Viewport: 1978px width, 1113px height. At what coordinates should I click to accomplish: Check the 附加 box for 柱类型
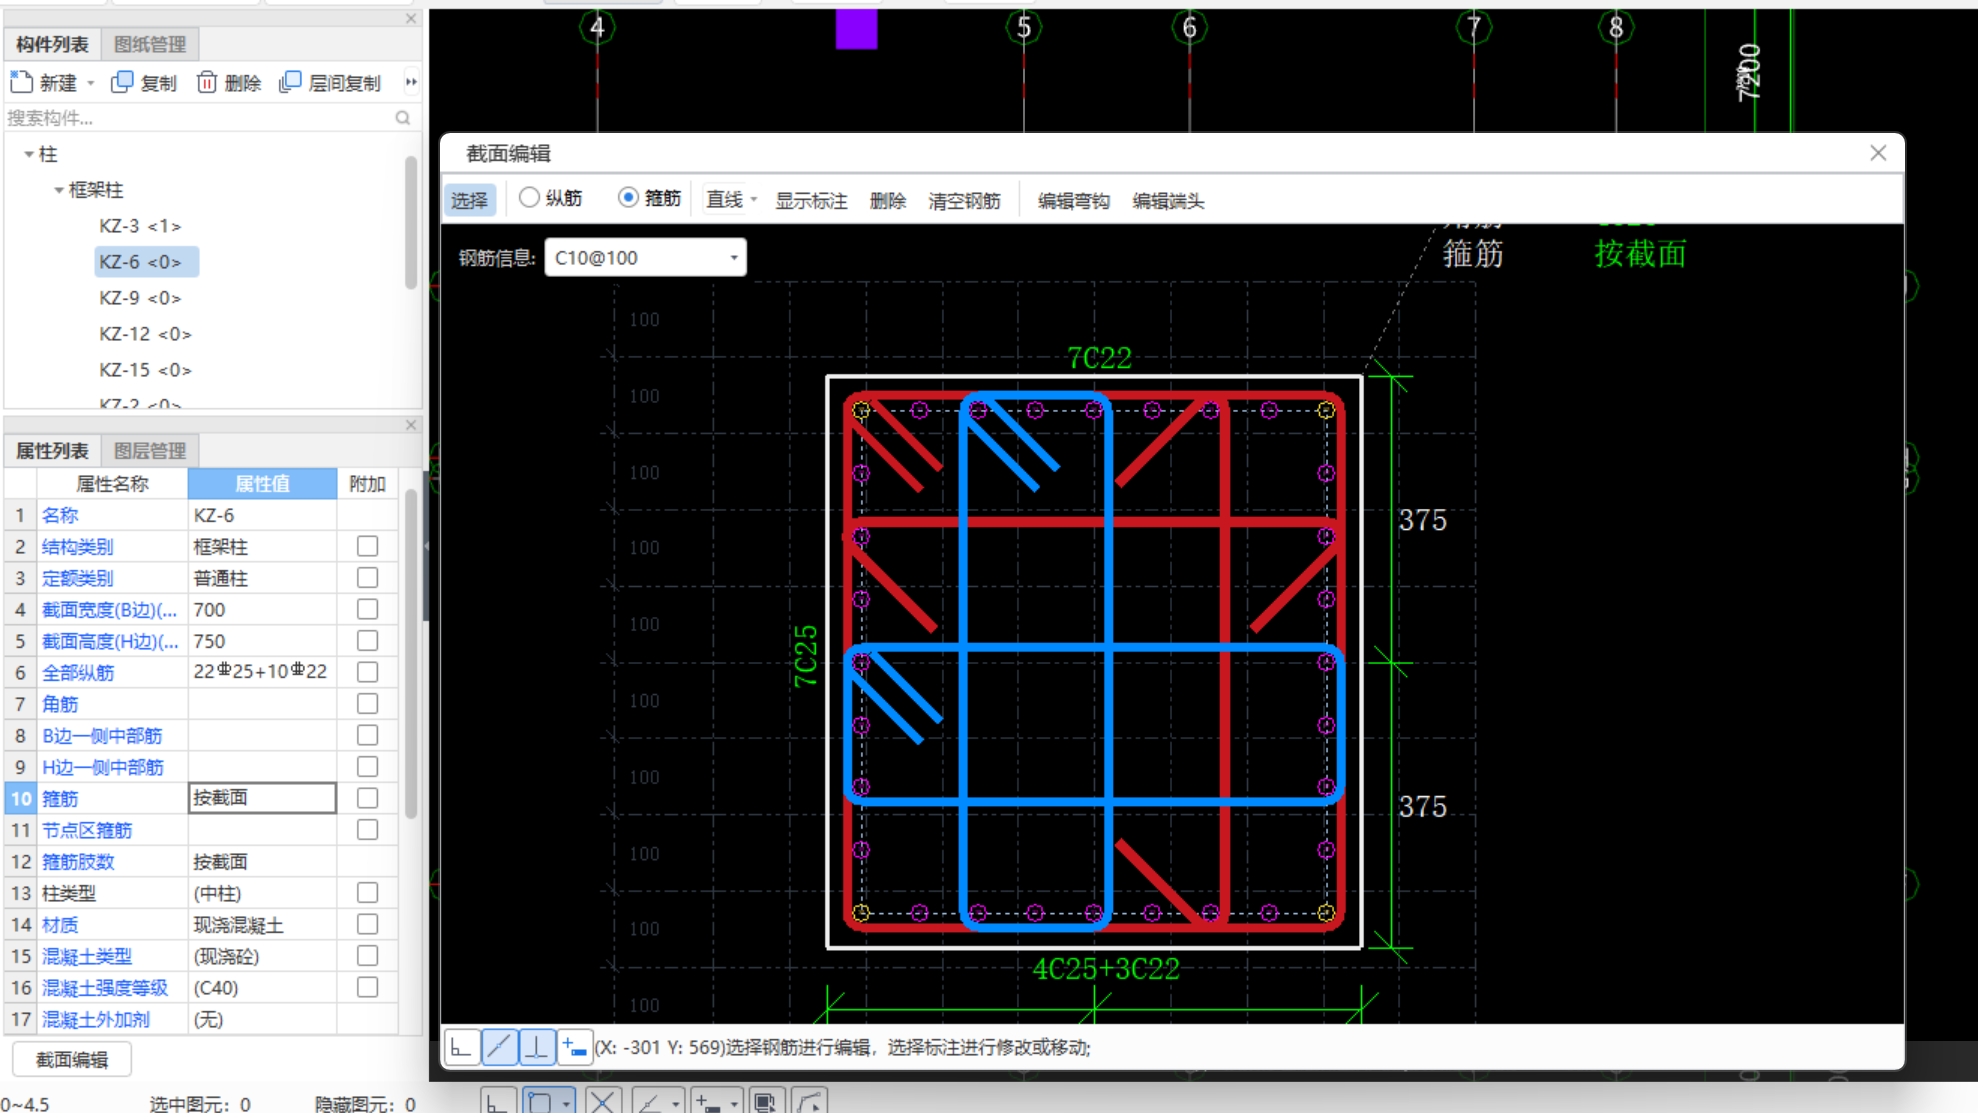pyautogui.click(x=368, y=892)
